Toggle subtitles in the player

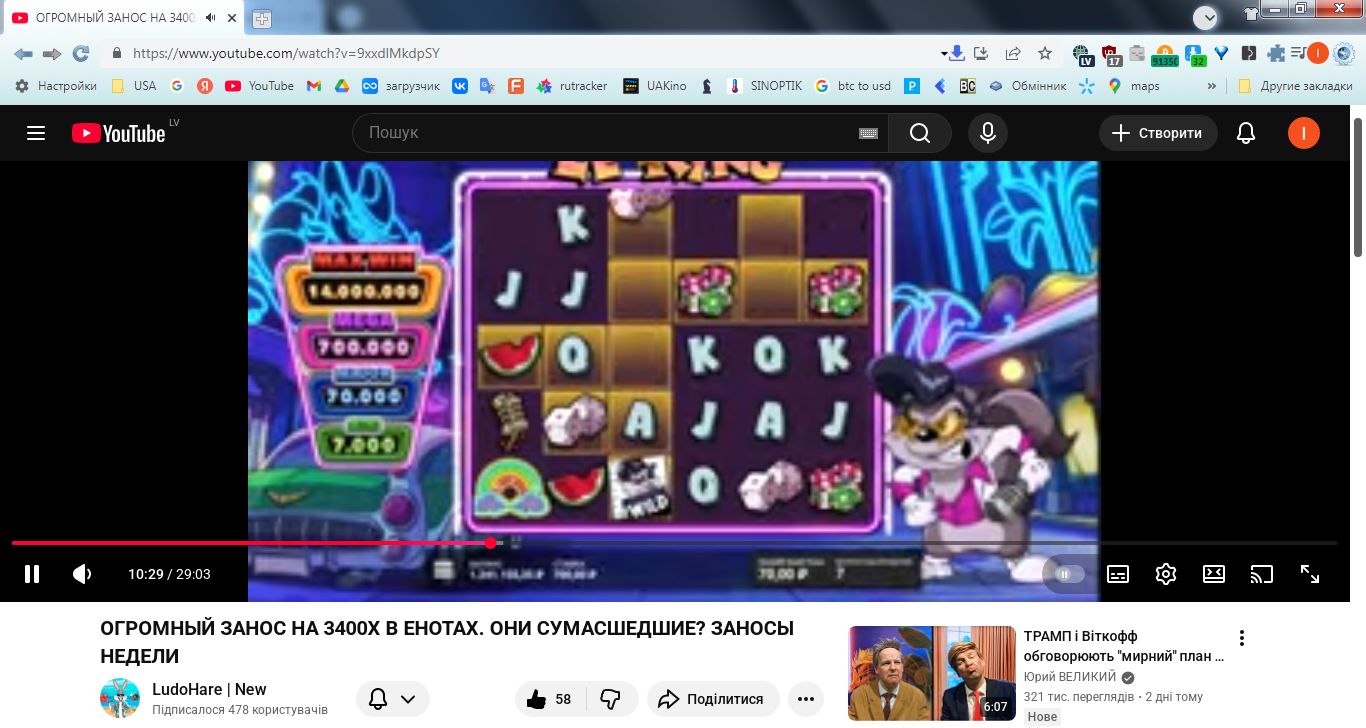click(1118, 574)
